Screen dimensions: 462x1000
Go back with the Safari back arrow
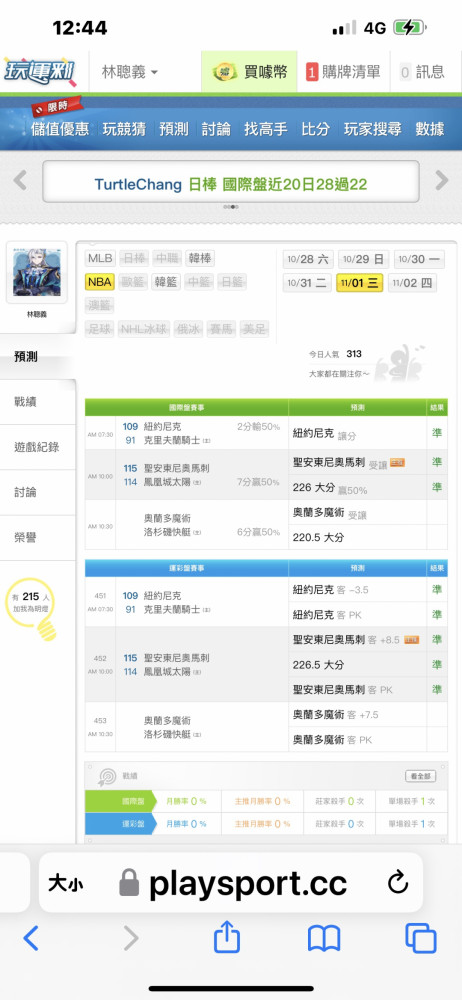coord(30,939)
